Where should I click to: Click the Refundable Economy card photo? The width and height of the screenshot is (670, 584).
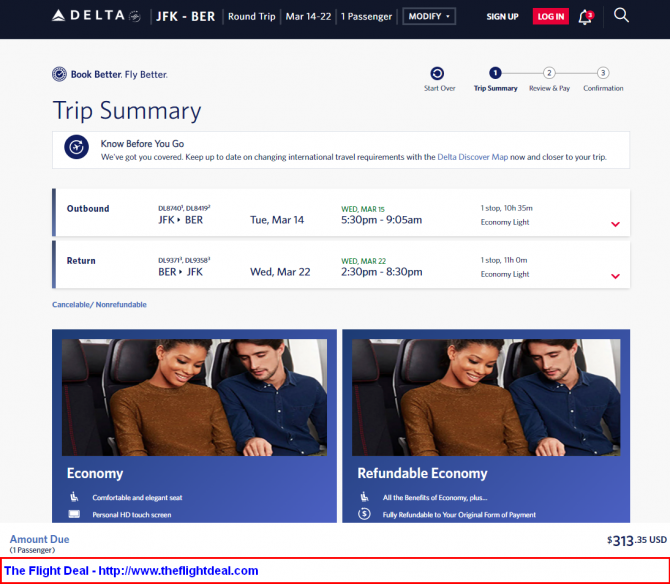coord(486,397)
